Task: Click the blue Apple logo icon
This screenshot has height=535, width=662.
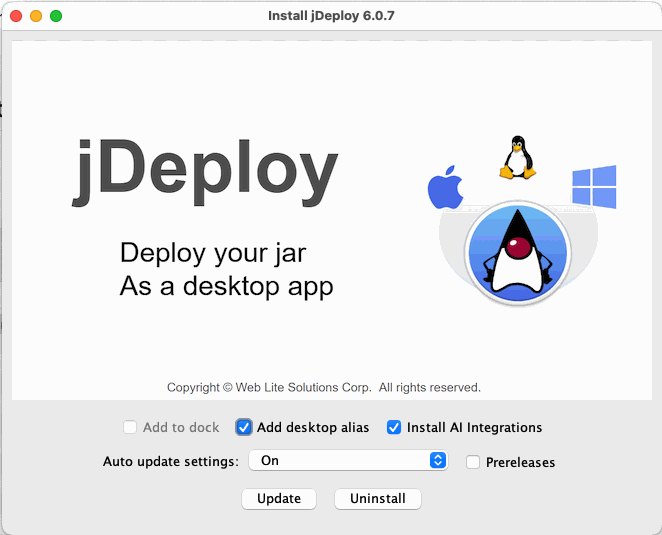Action: (x=445, y=187)
